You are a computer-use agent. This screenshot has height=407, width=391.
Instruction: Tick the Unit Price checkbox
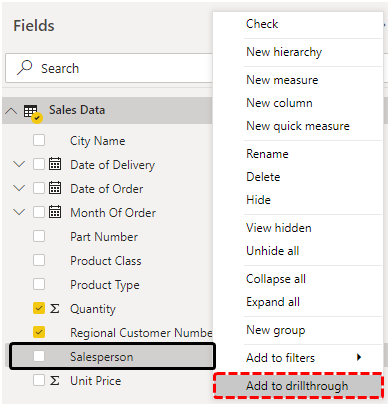click(39, 380)
